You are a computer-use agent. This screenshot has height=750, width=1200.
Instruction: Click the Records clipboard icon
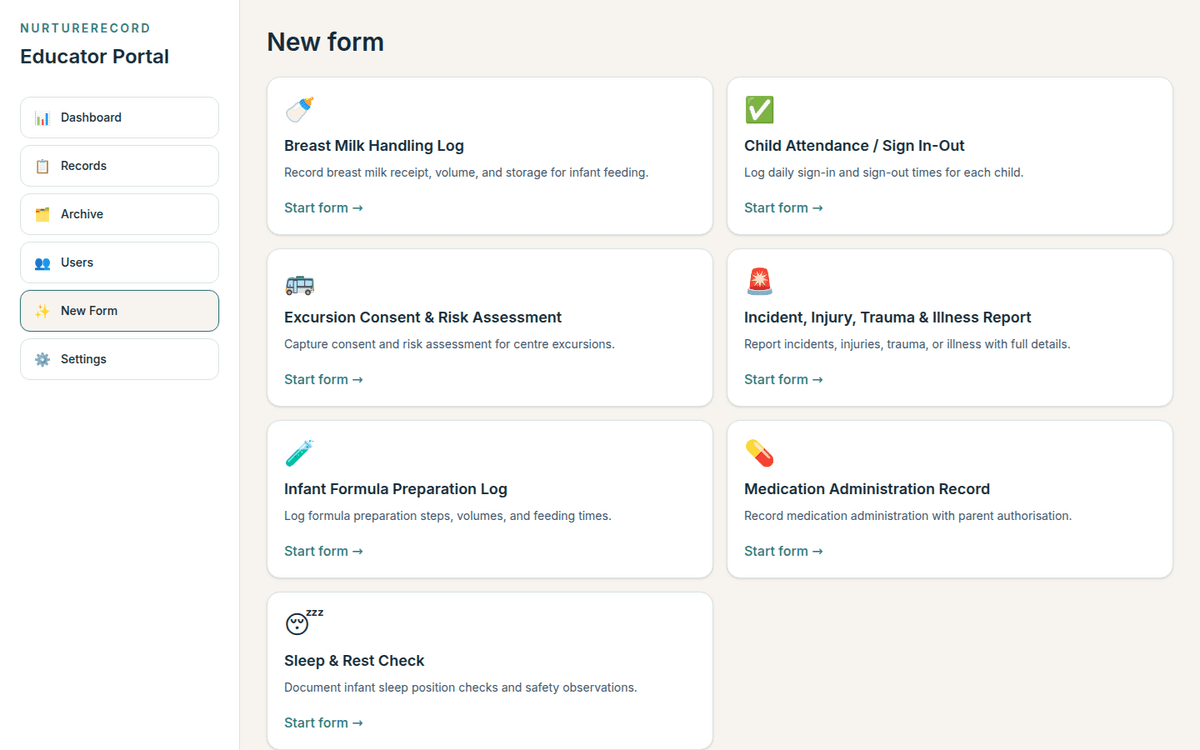tap(41, 165)
